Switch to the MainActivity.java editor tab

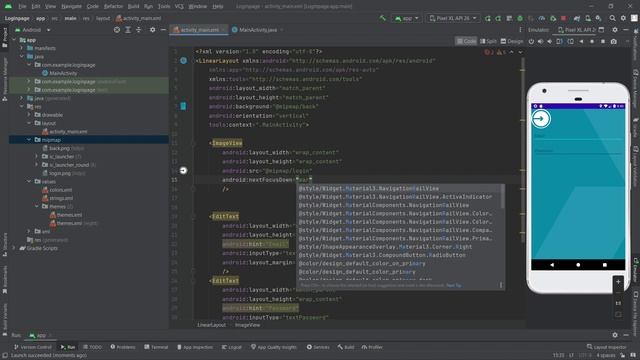click(258, 30)
